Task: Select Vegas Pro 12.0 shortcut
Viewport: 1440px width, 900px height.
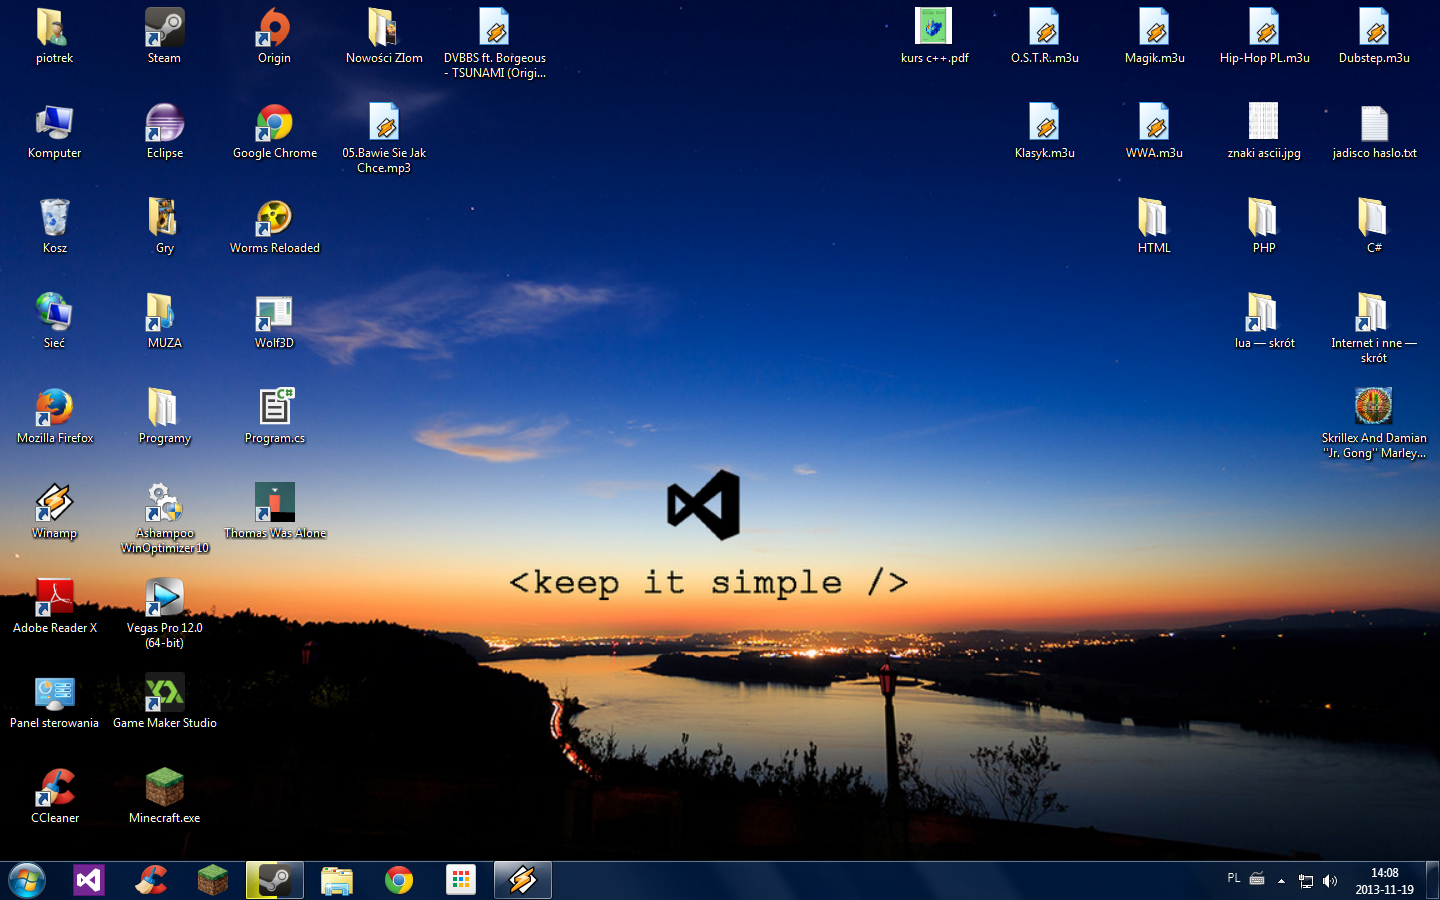Action: 164,600
